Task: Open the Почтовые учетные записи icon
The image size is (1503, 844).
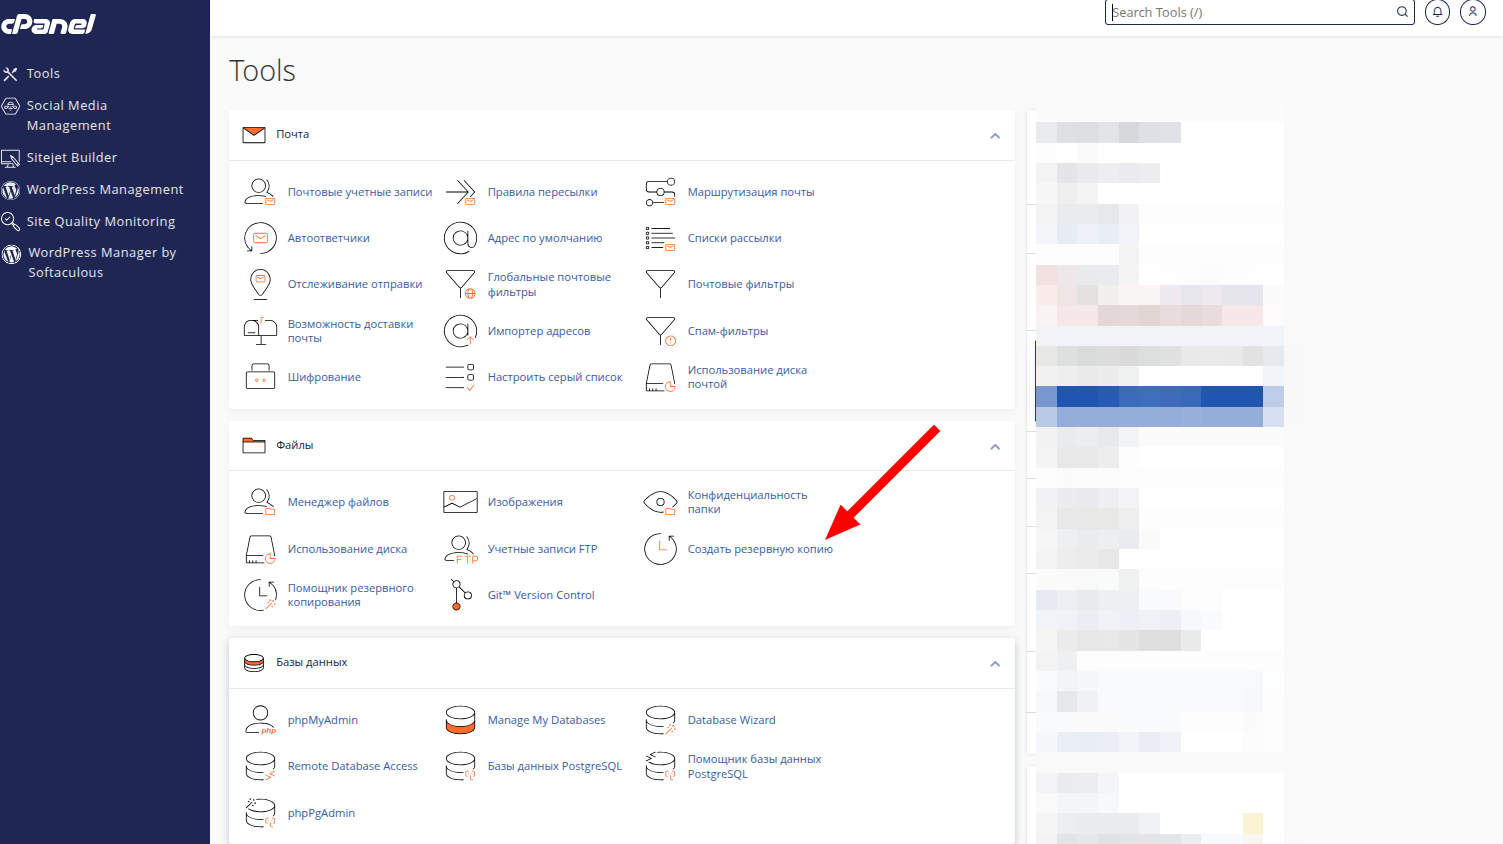Action: (x=260, y=192)
